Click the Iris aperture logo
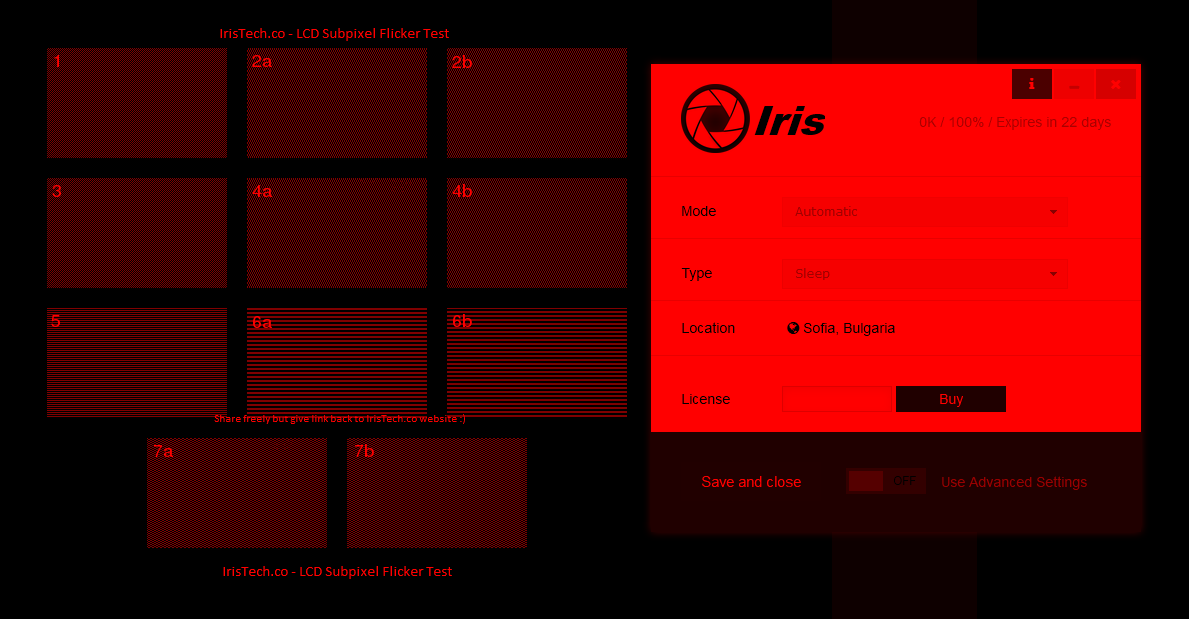The height and width of the screenshot is (619, 1189). coord(715,118)
